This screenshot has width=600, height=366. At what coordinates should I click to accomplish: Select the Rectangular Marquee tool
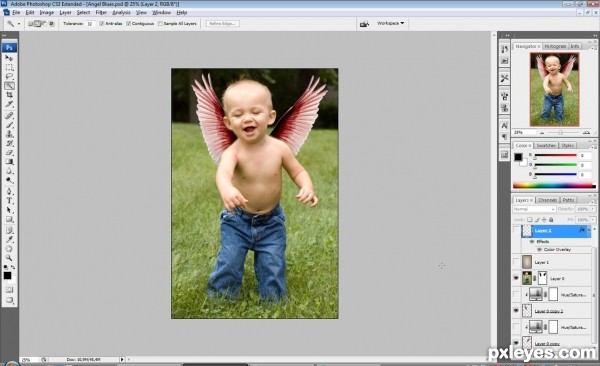9,67
